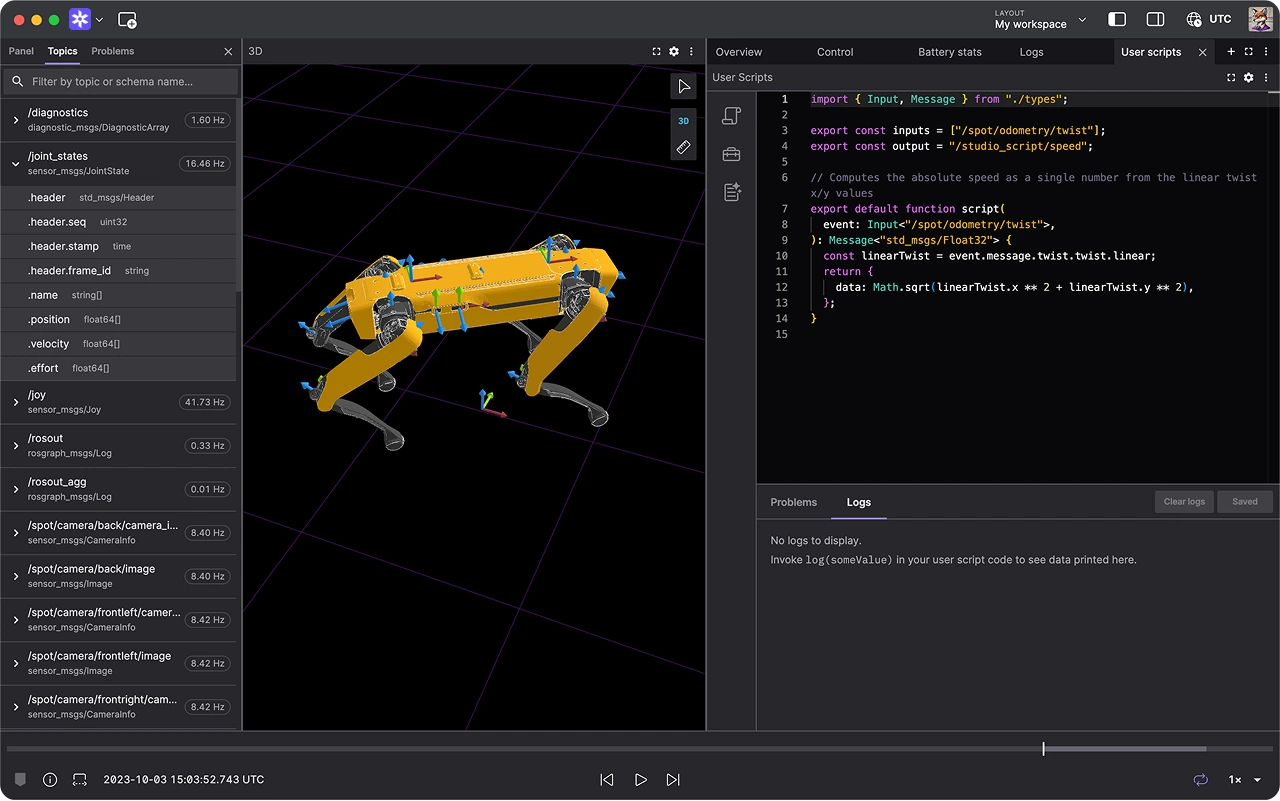This screenshot has height=801, width=1280.
Task: Open the Utilities toolbox icon in User Scripts
Action: pyautogui.click(x=731, y=153)
